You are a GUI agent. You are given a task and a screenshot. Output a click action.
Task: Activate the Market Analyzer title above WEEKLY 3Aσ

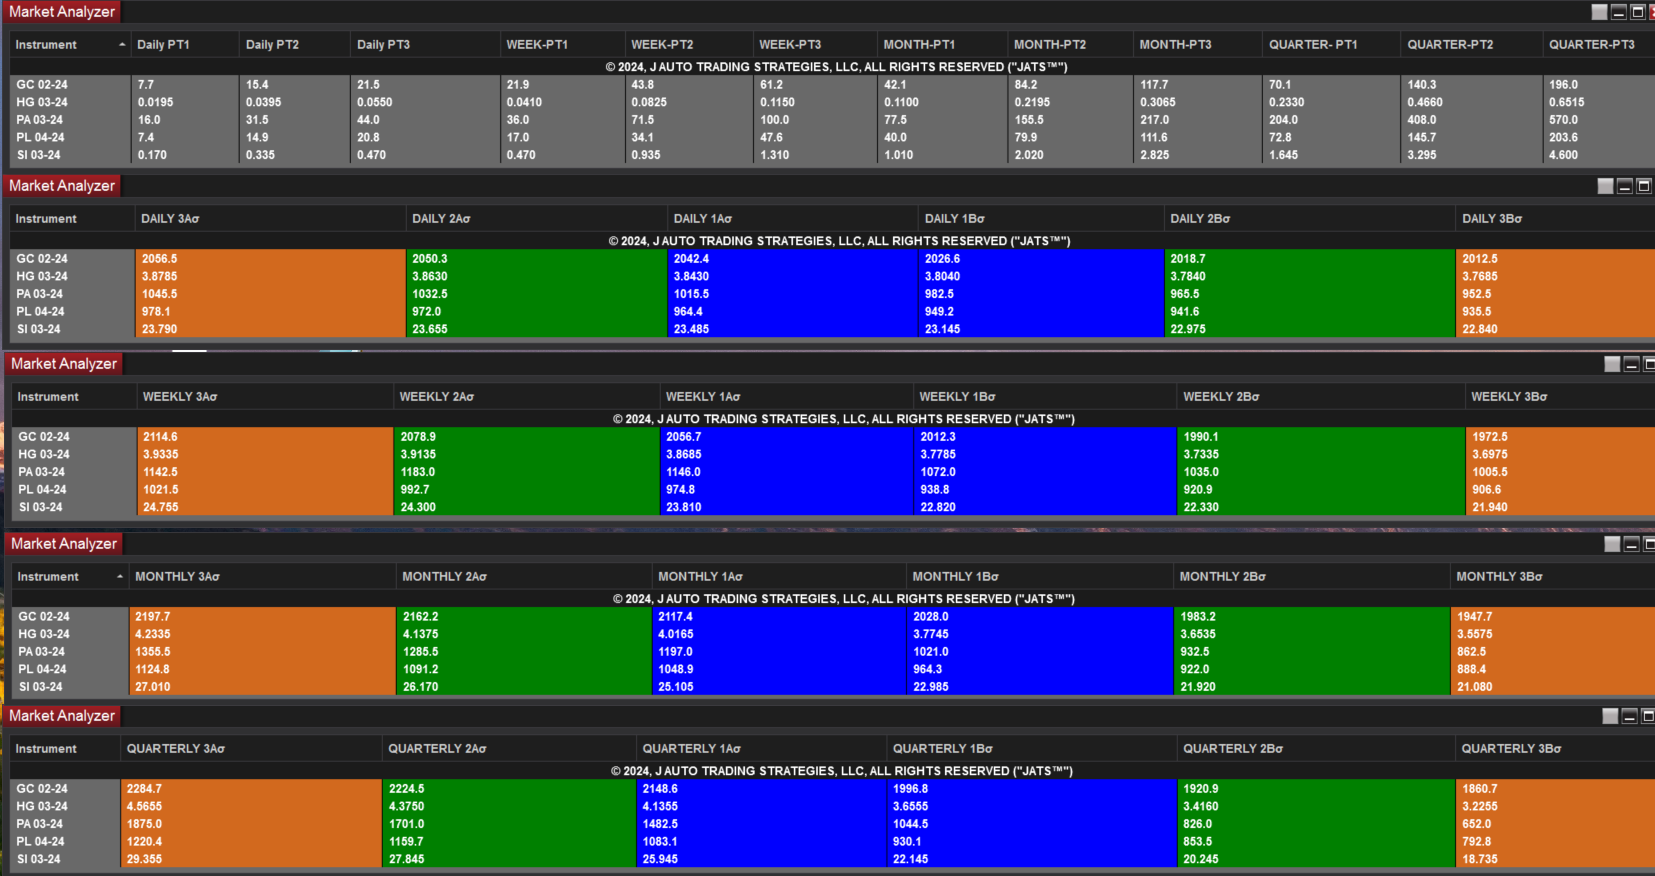click(64, 364)
